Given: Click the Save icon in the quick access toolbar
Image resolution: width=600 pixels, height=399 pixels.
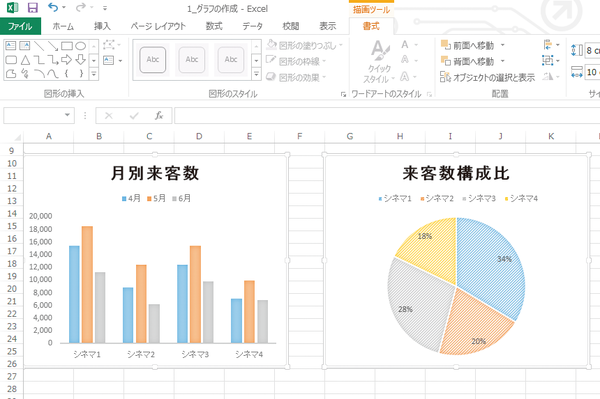Looking at the screenshot, I should coord(33,8).
